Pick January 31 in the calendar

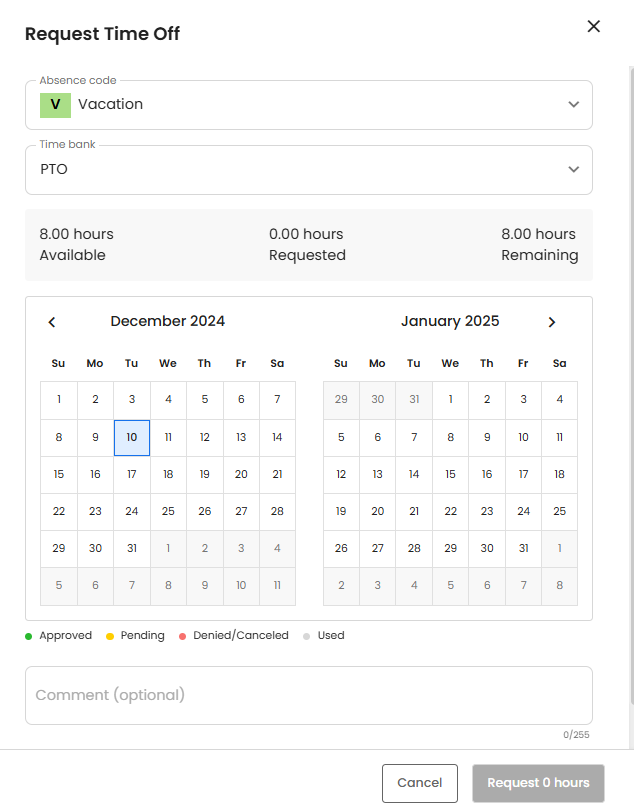523,548
